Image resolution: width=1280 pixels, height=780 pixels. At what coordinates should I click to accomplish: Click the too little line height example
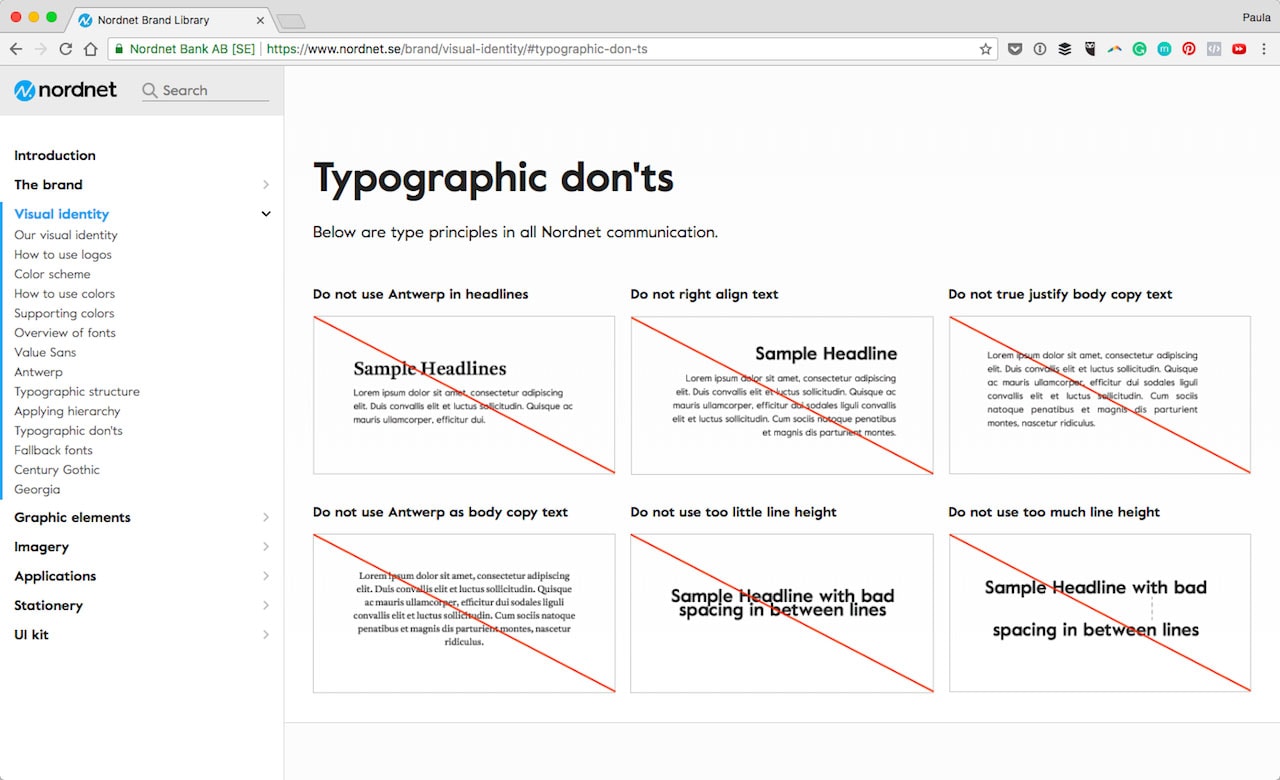[782, 613]
